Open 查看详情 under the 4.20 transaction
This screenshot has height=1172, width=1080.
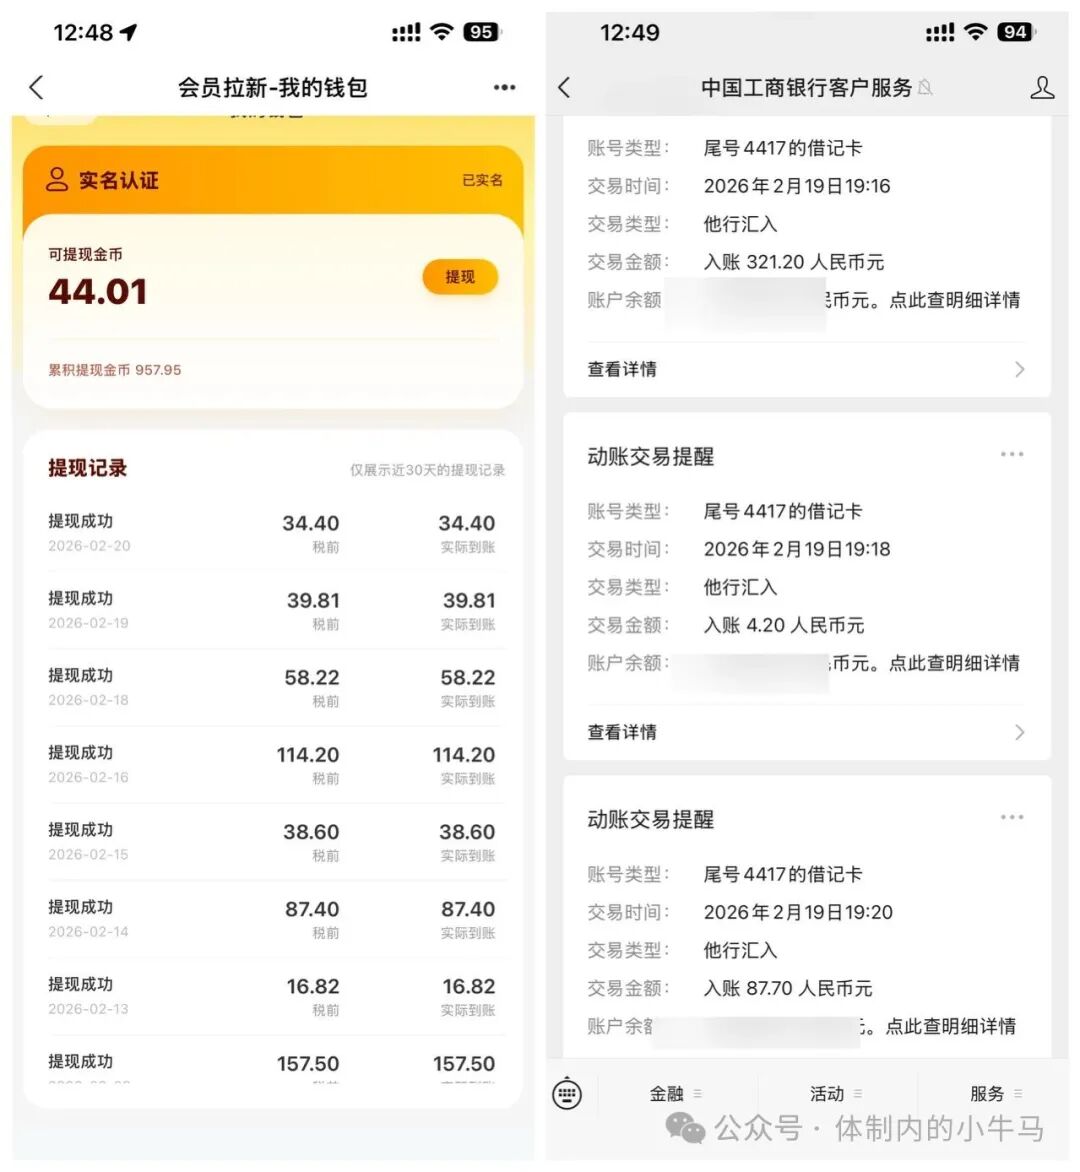pyautogui.click(x=806, y=732)
